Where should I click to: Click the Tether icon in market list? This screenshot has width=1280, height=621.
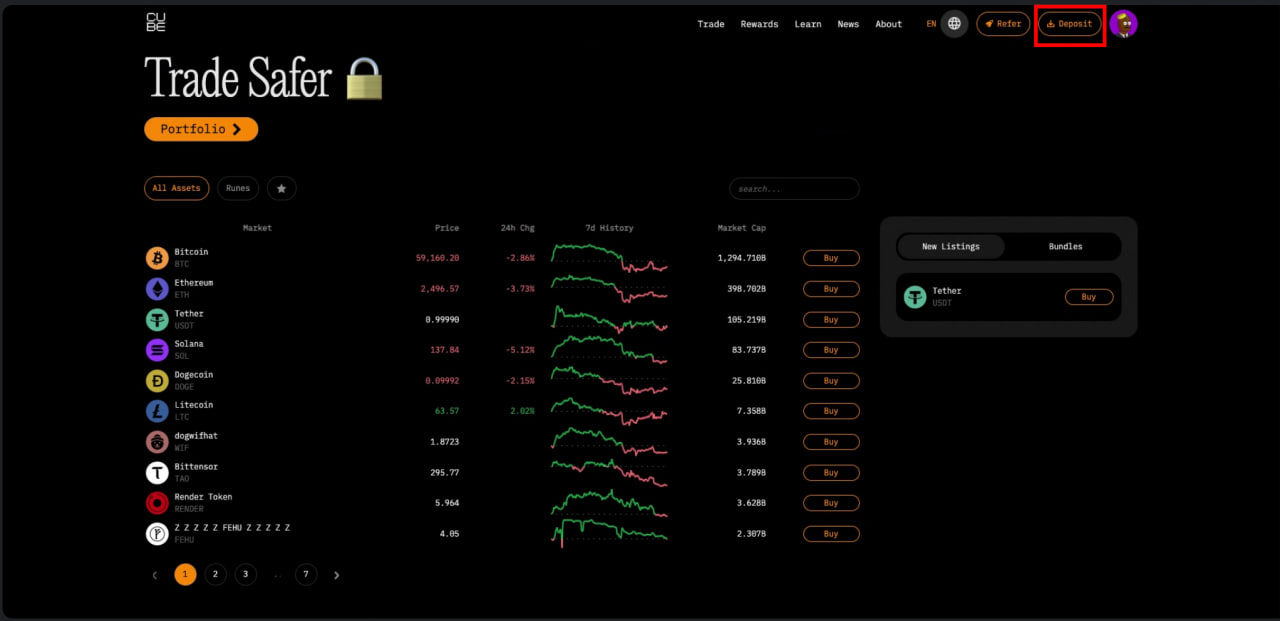click(157, 320)
